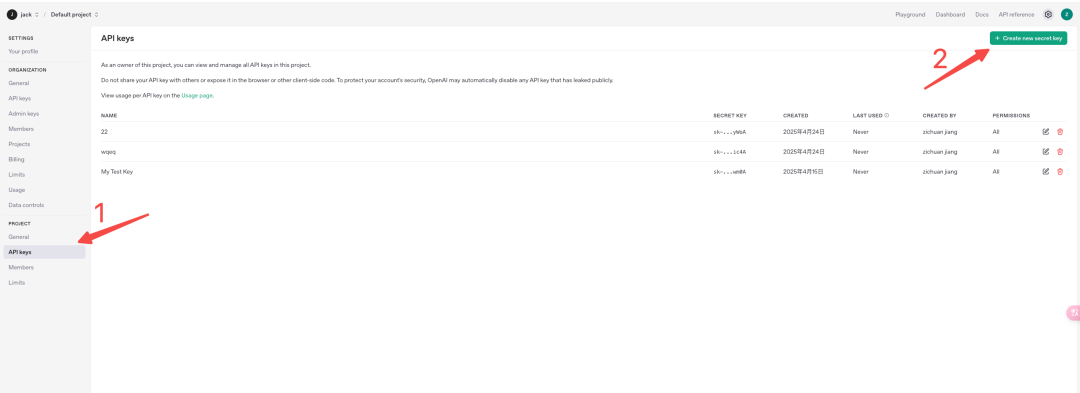The height and width of the screenshot is (393, 1080).
Task: Select the highlighted API keys under Project
Action: [x=44, y=252]
